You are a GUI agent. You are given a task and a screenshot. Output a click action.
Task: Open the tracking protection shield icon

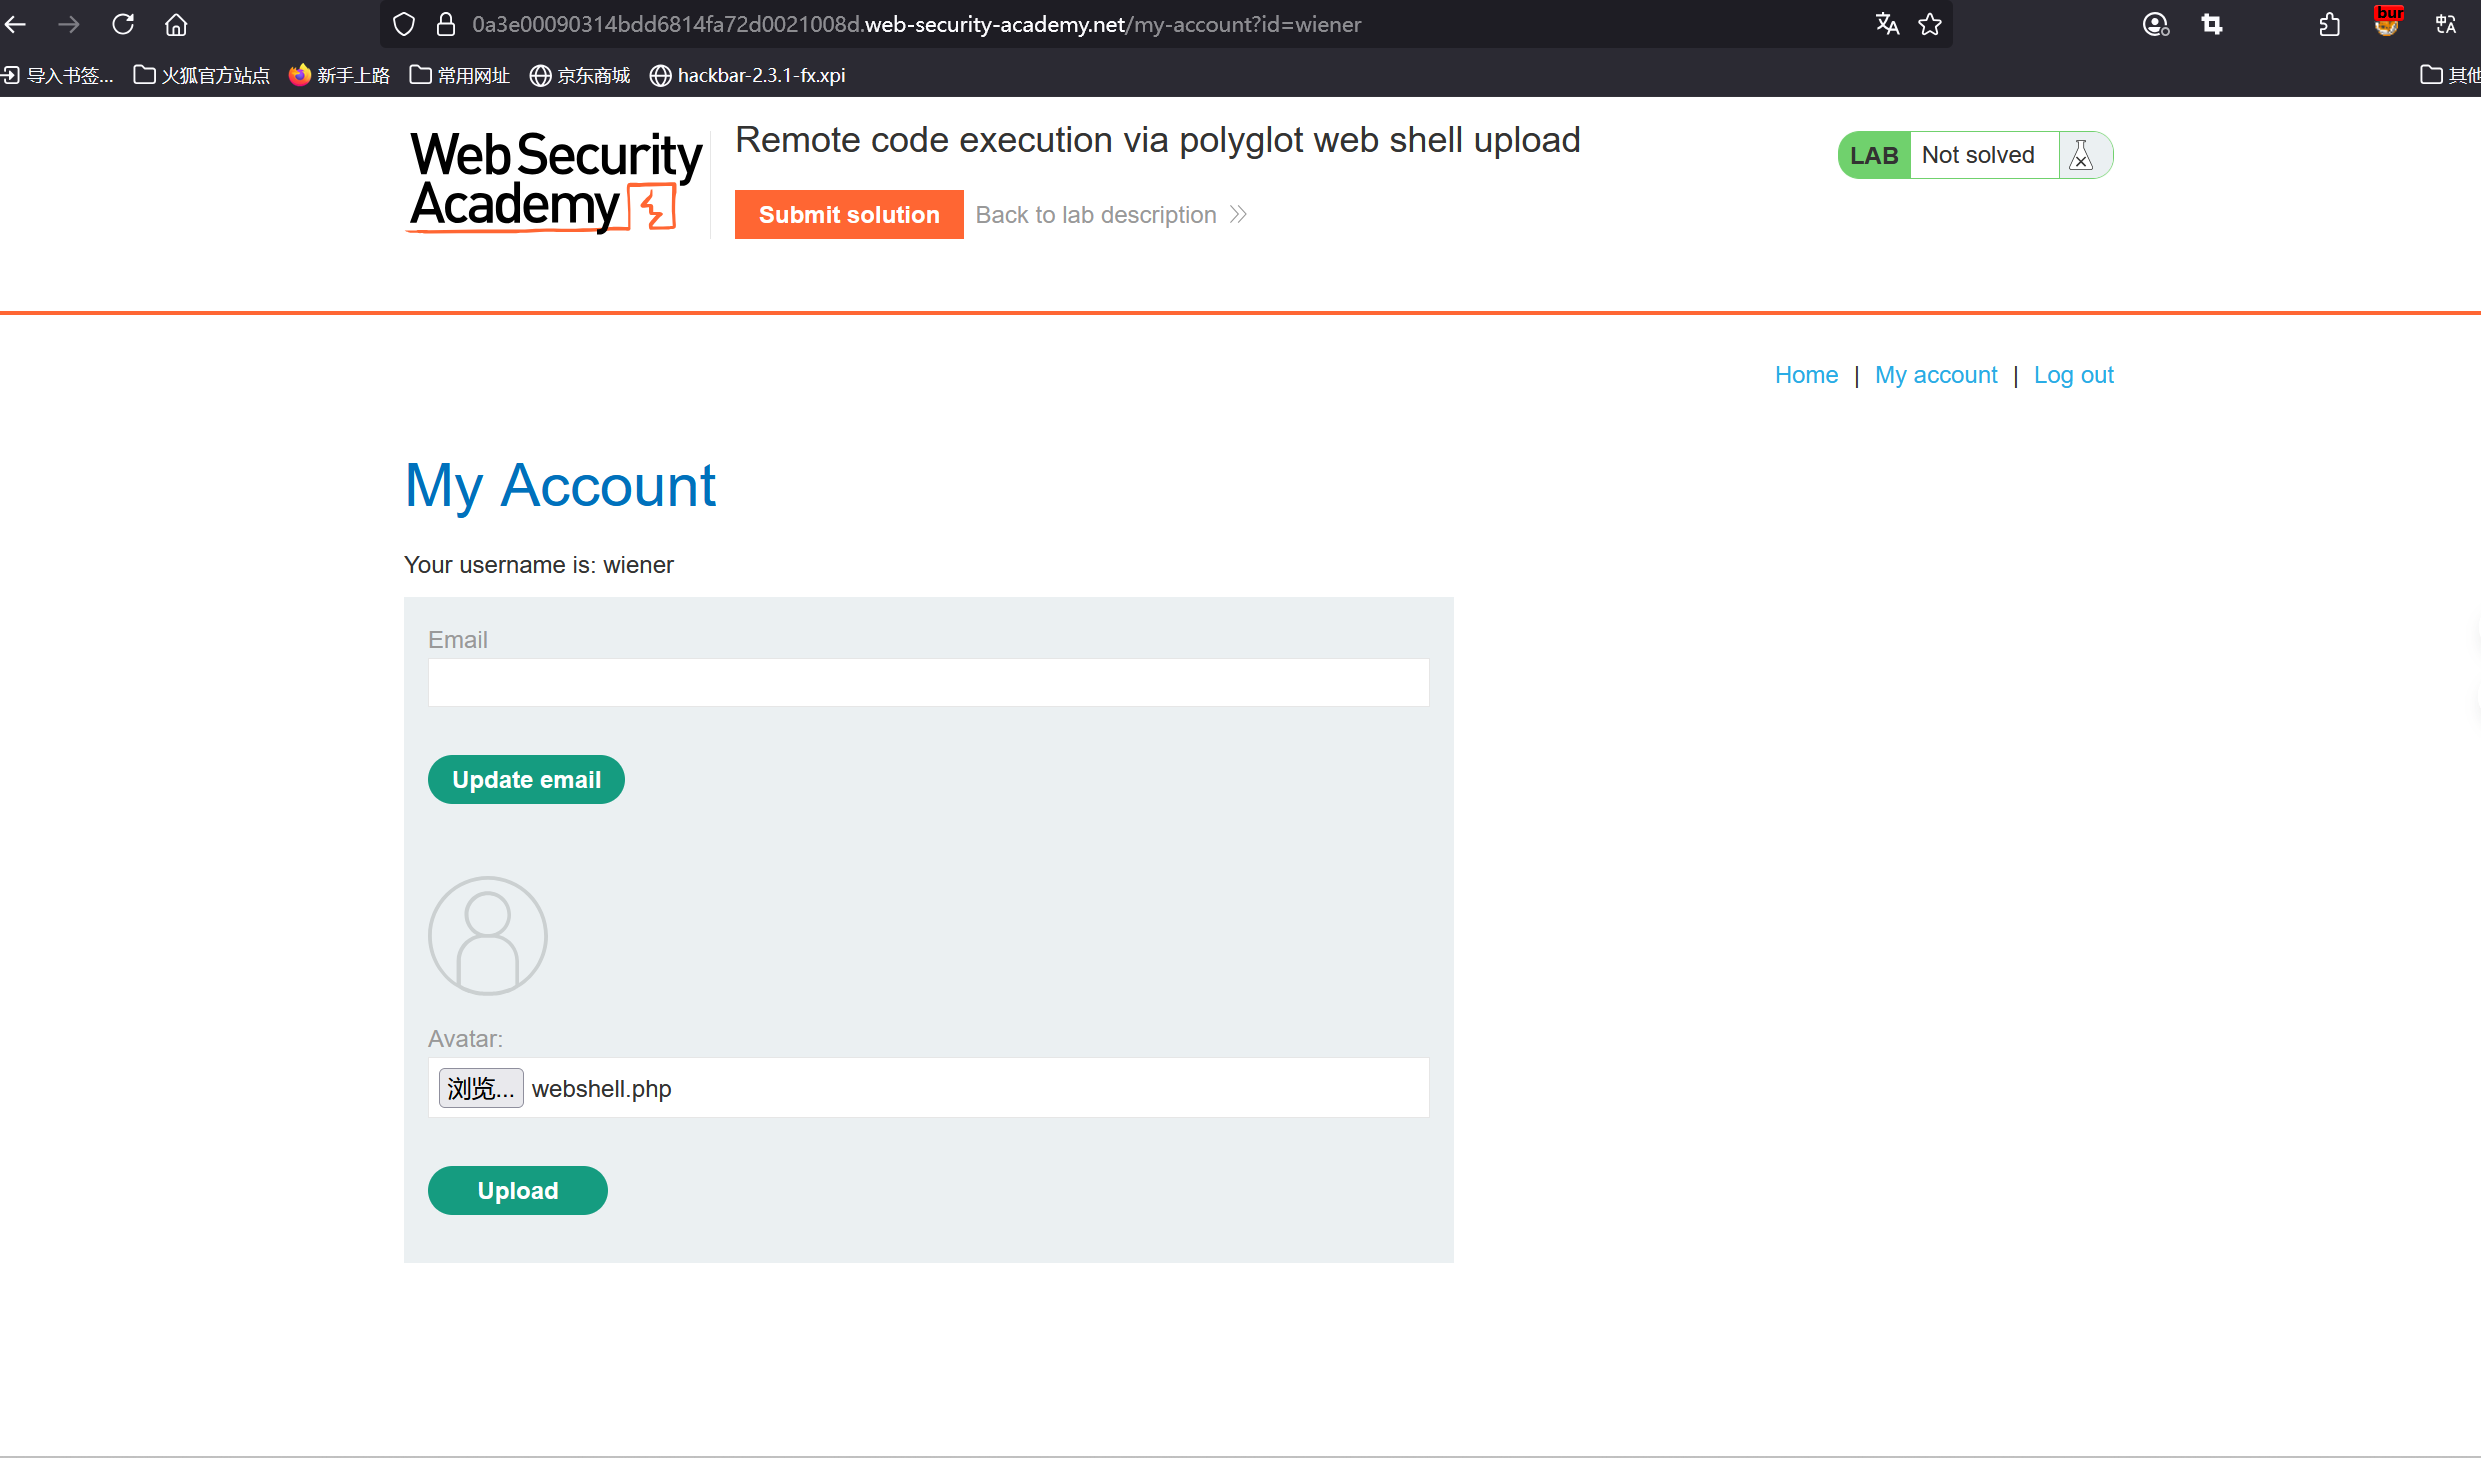[x=404, y=24]
